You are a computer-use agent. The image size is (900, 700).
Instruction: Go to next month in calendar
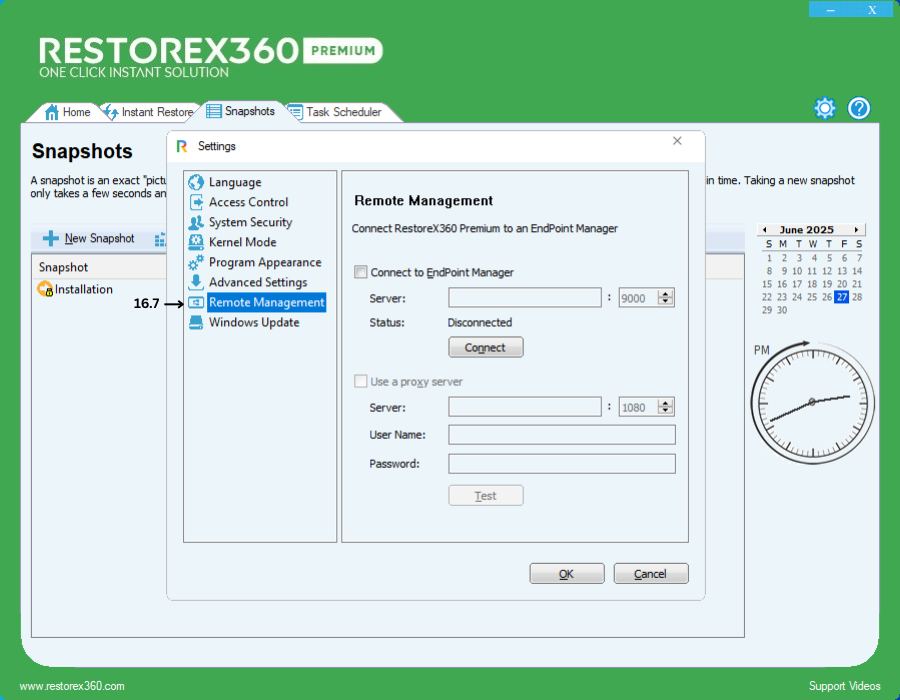856,230
